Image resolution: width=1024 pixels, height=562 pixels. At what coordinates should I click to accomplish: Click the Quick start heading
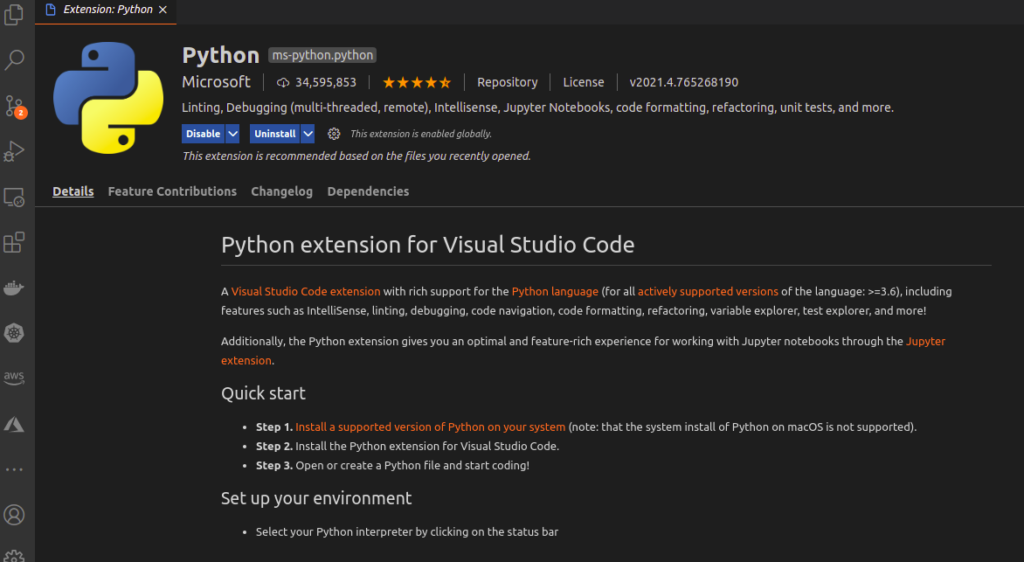[x=263, y=393]
